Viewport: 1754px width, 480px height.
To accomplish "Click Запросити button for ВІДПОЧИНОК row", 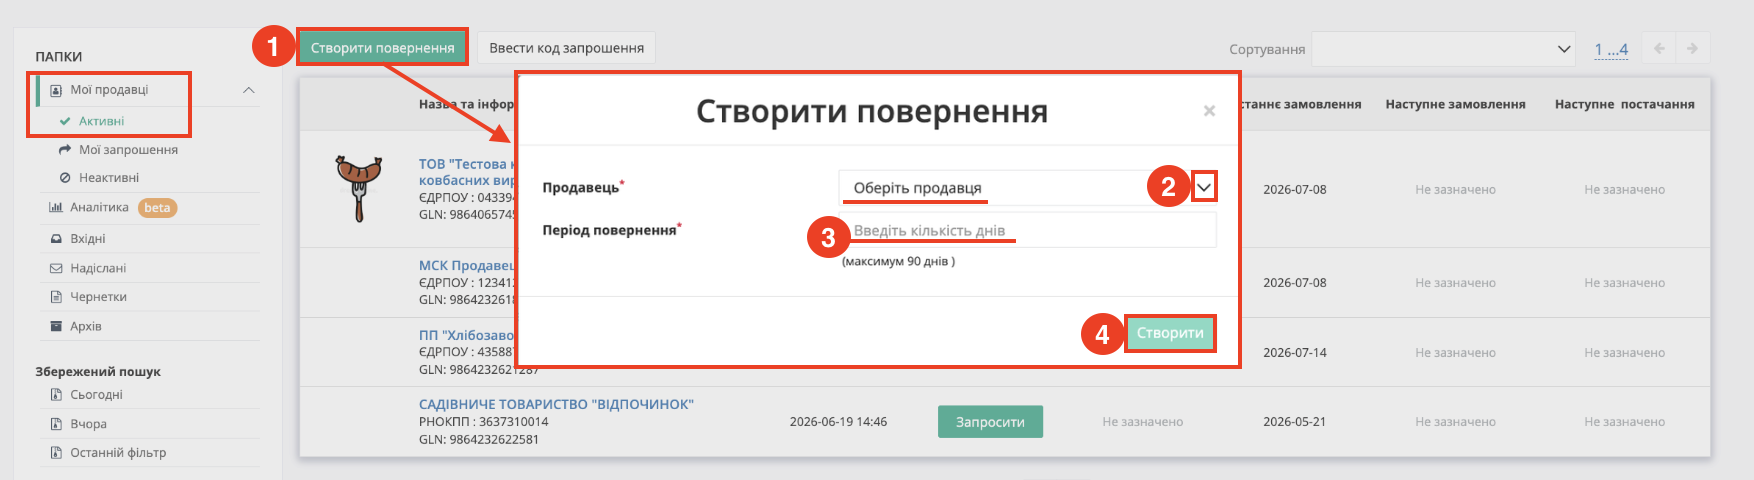I will pyautogui.click(x=990, y=422).
